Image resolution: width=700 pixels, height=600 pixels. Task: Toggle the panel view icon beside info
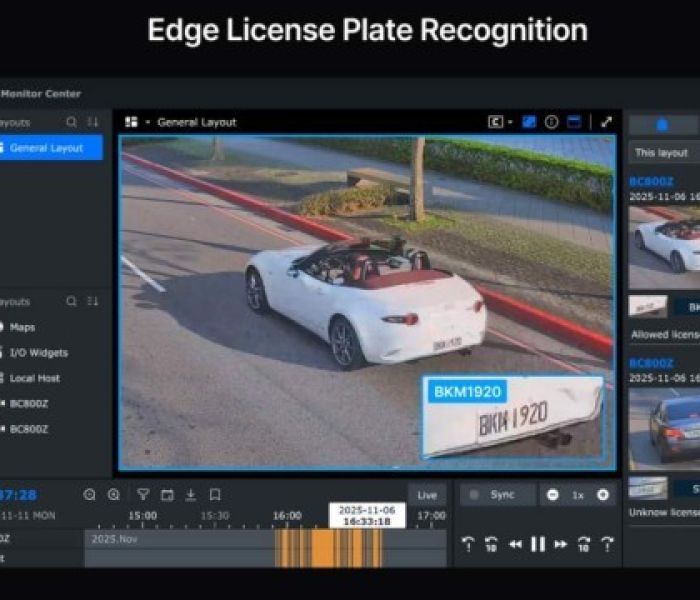coord(574,122)
